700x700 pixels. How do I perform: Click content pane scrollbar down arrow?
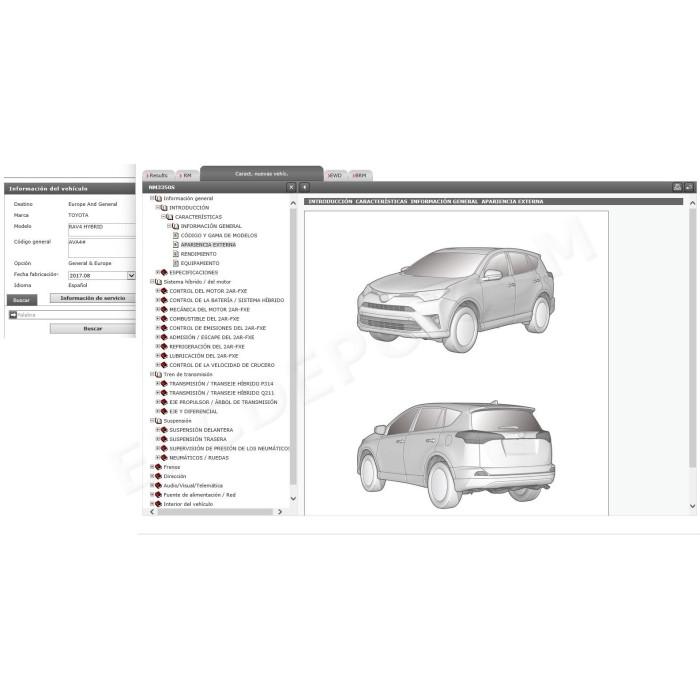tap(692, 506)
